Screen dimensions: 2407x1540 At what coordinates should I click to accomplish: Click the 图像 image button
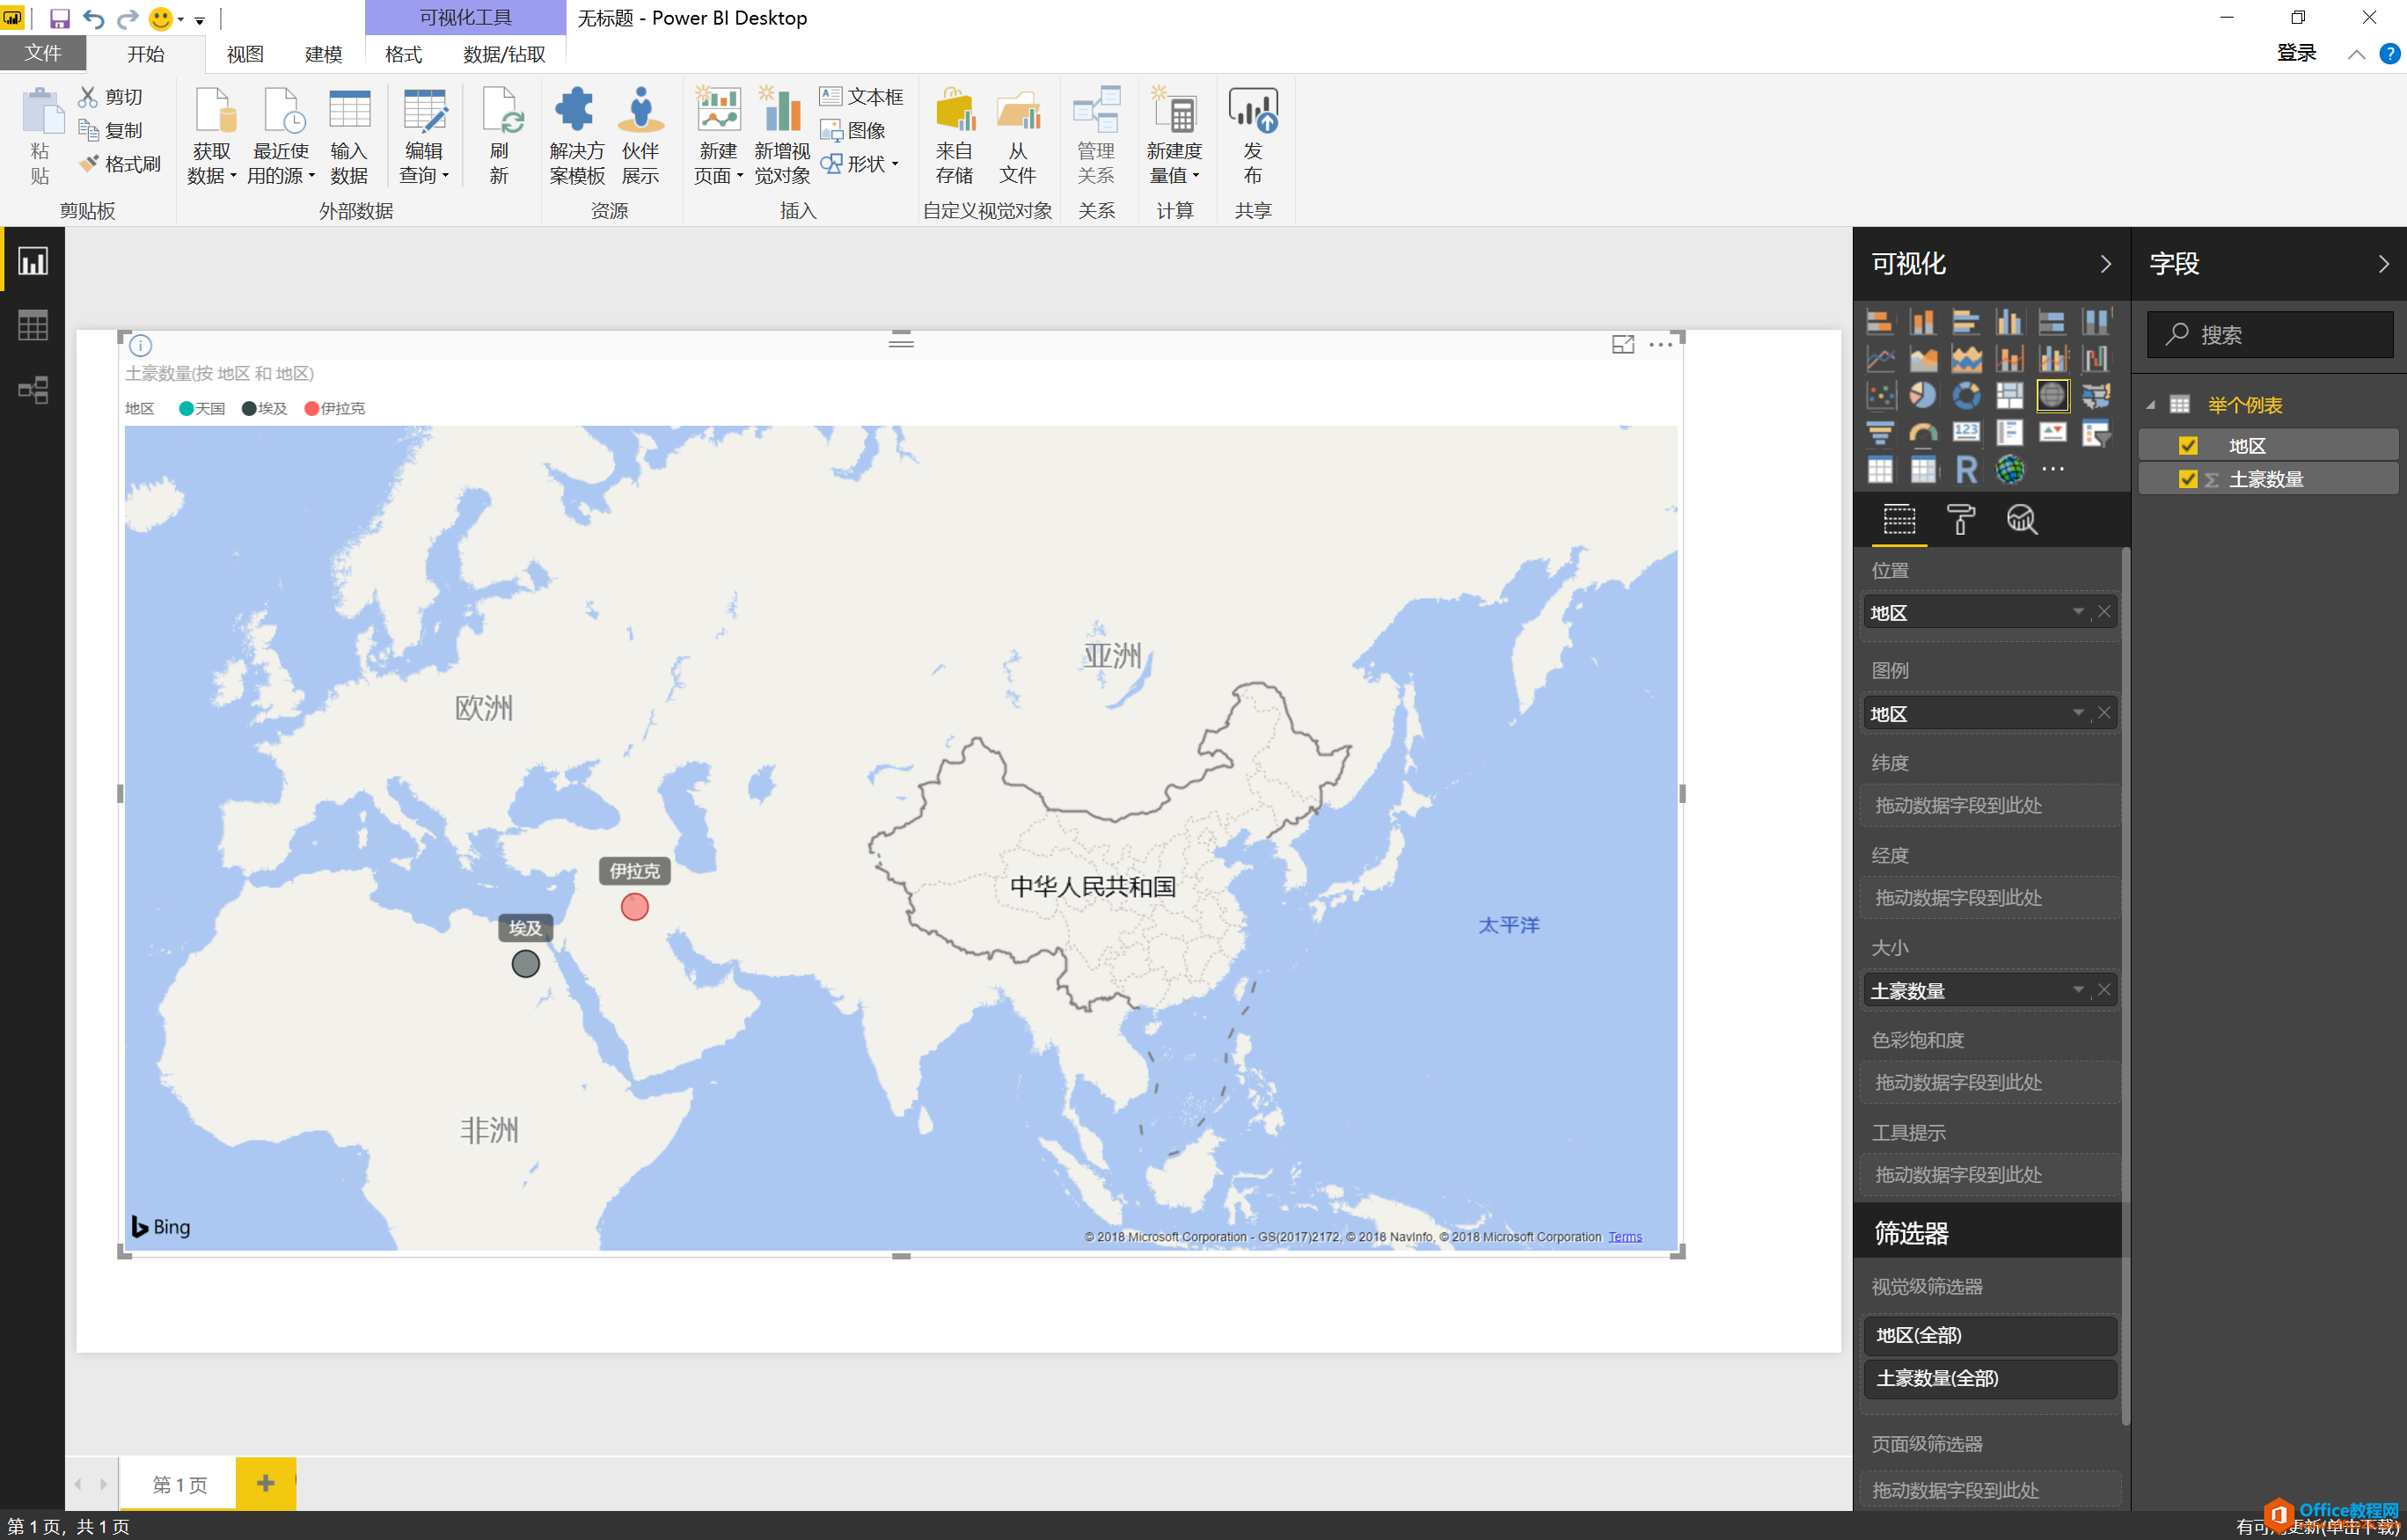point(853,130)
